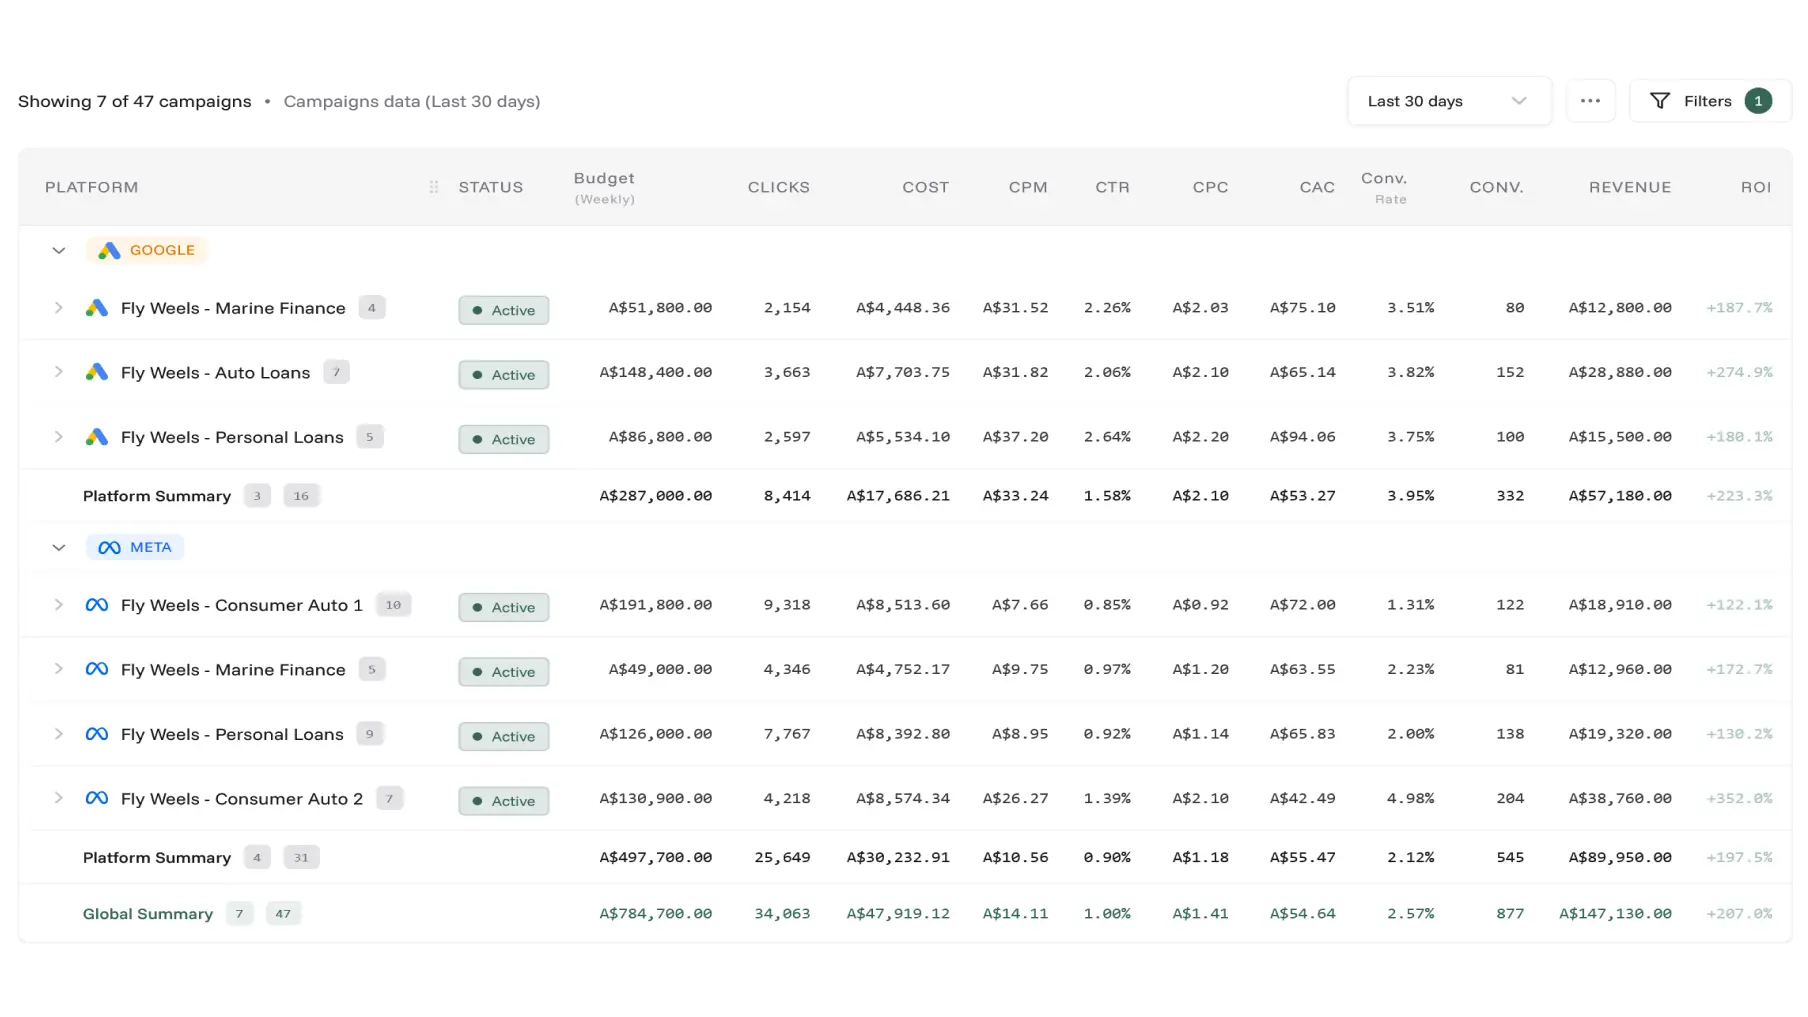Select the Meta logo next to the META group header
The height and width of the screenshot is (1017, 1808).
pos(108,547)
